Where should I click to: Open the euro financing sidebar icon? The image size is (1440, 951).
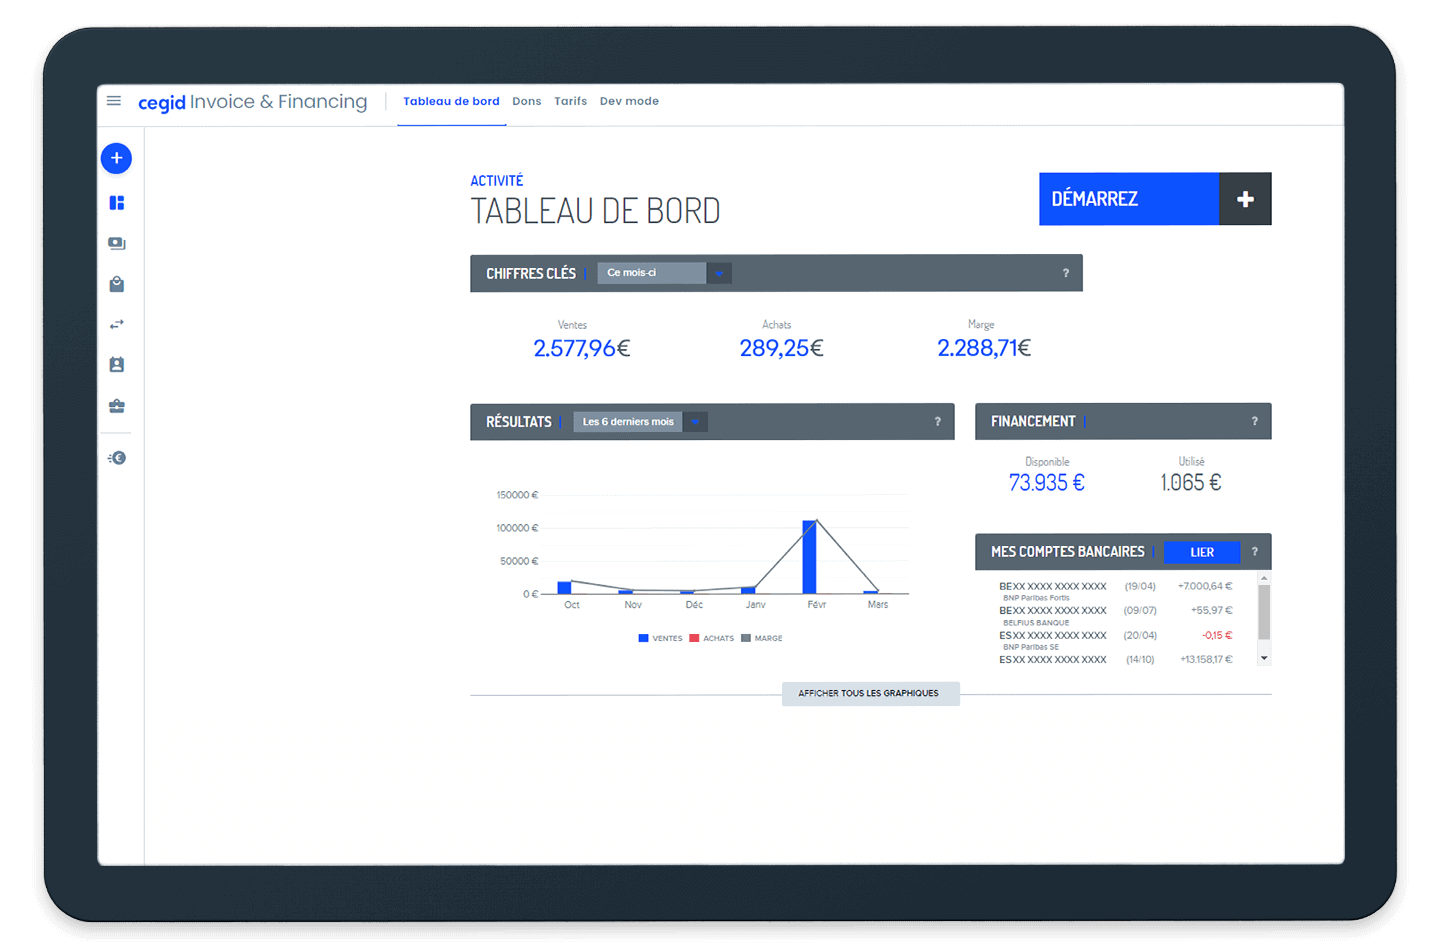(x=117, y=458)
